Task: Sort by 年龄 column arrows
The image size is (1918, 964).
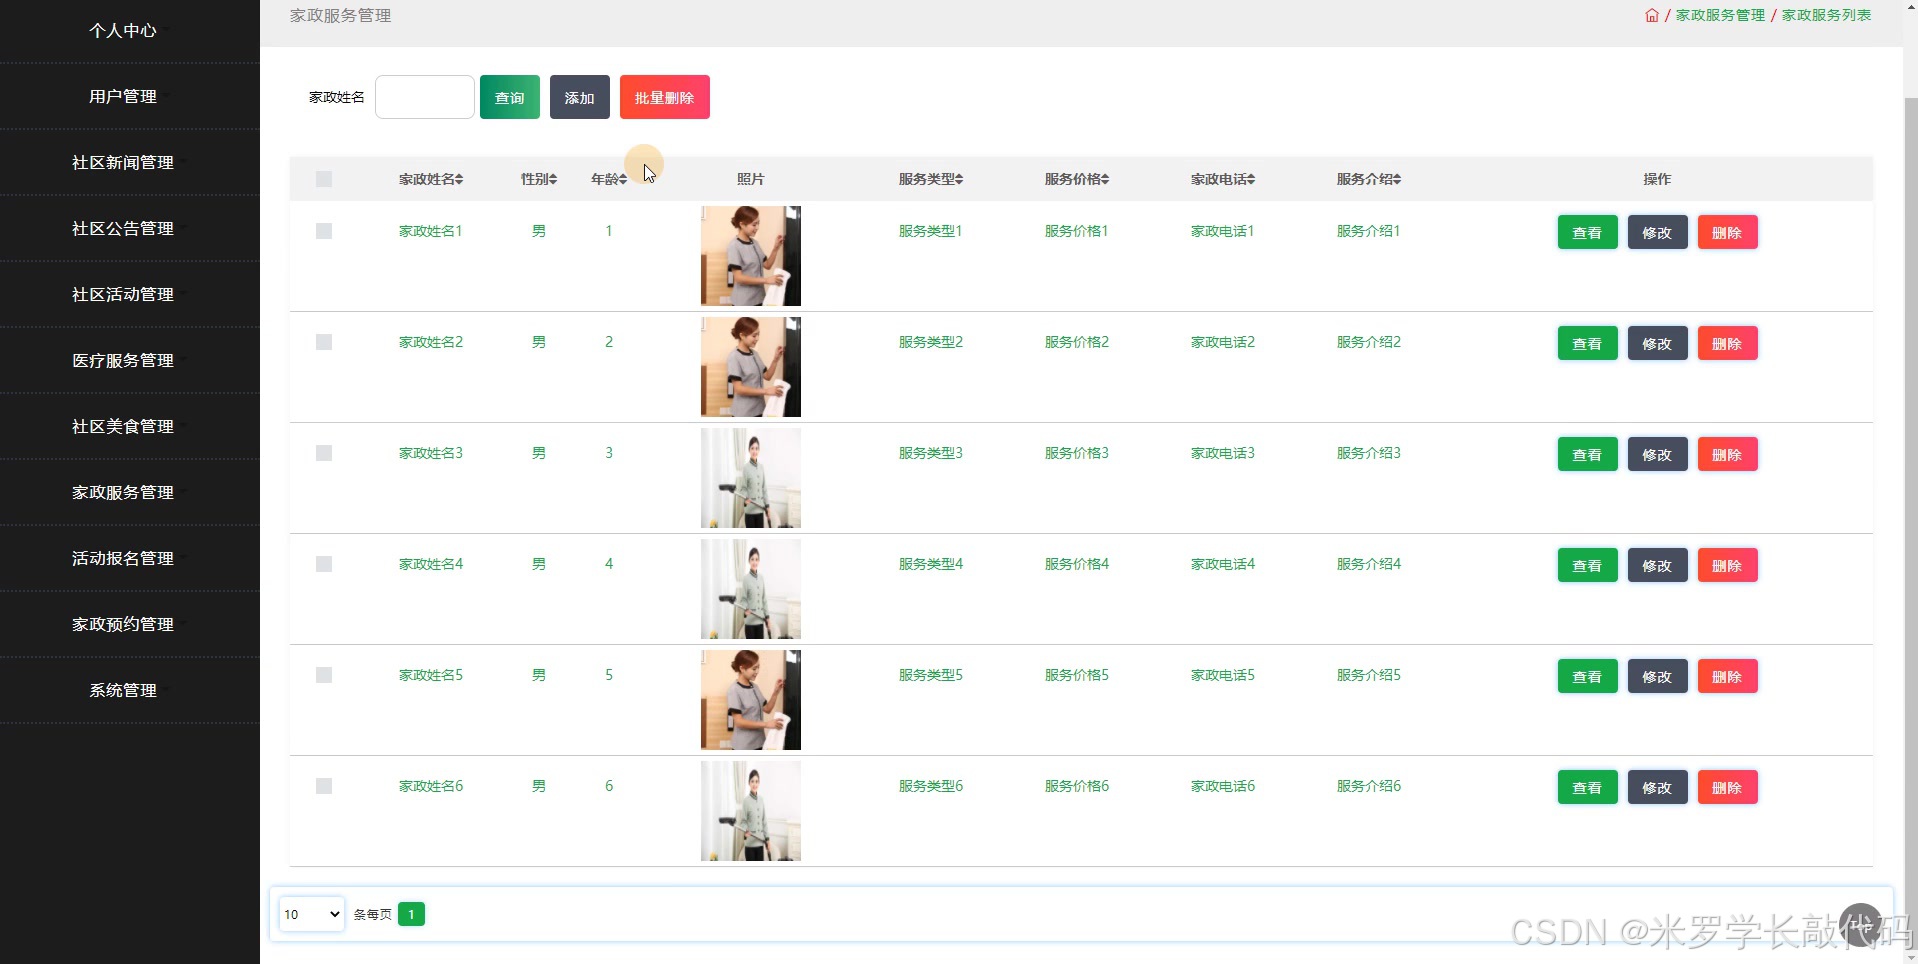Action: tap(623, 179)
